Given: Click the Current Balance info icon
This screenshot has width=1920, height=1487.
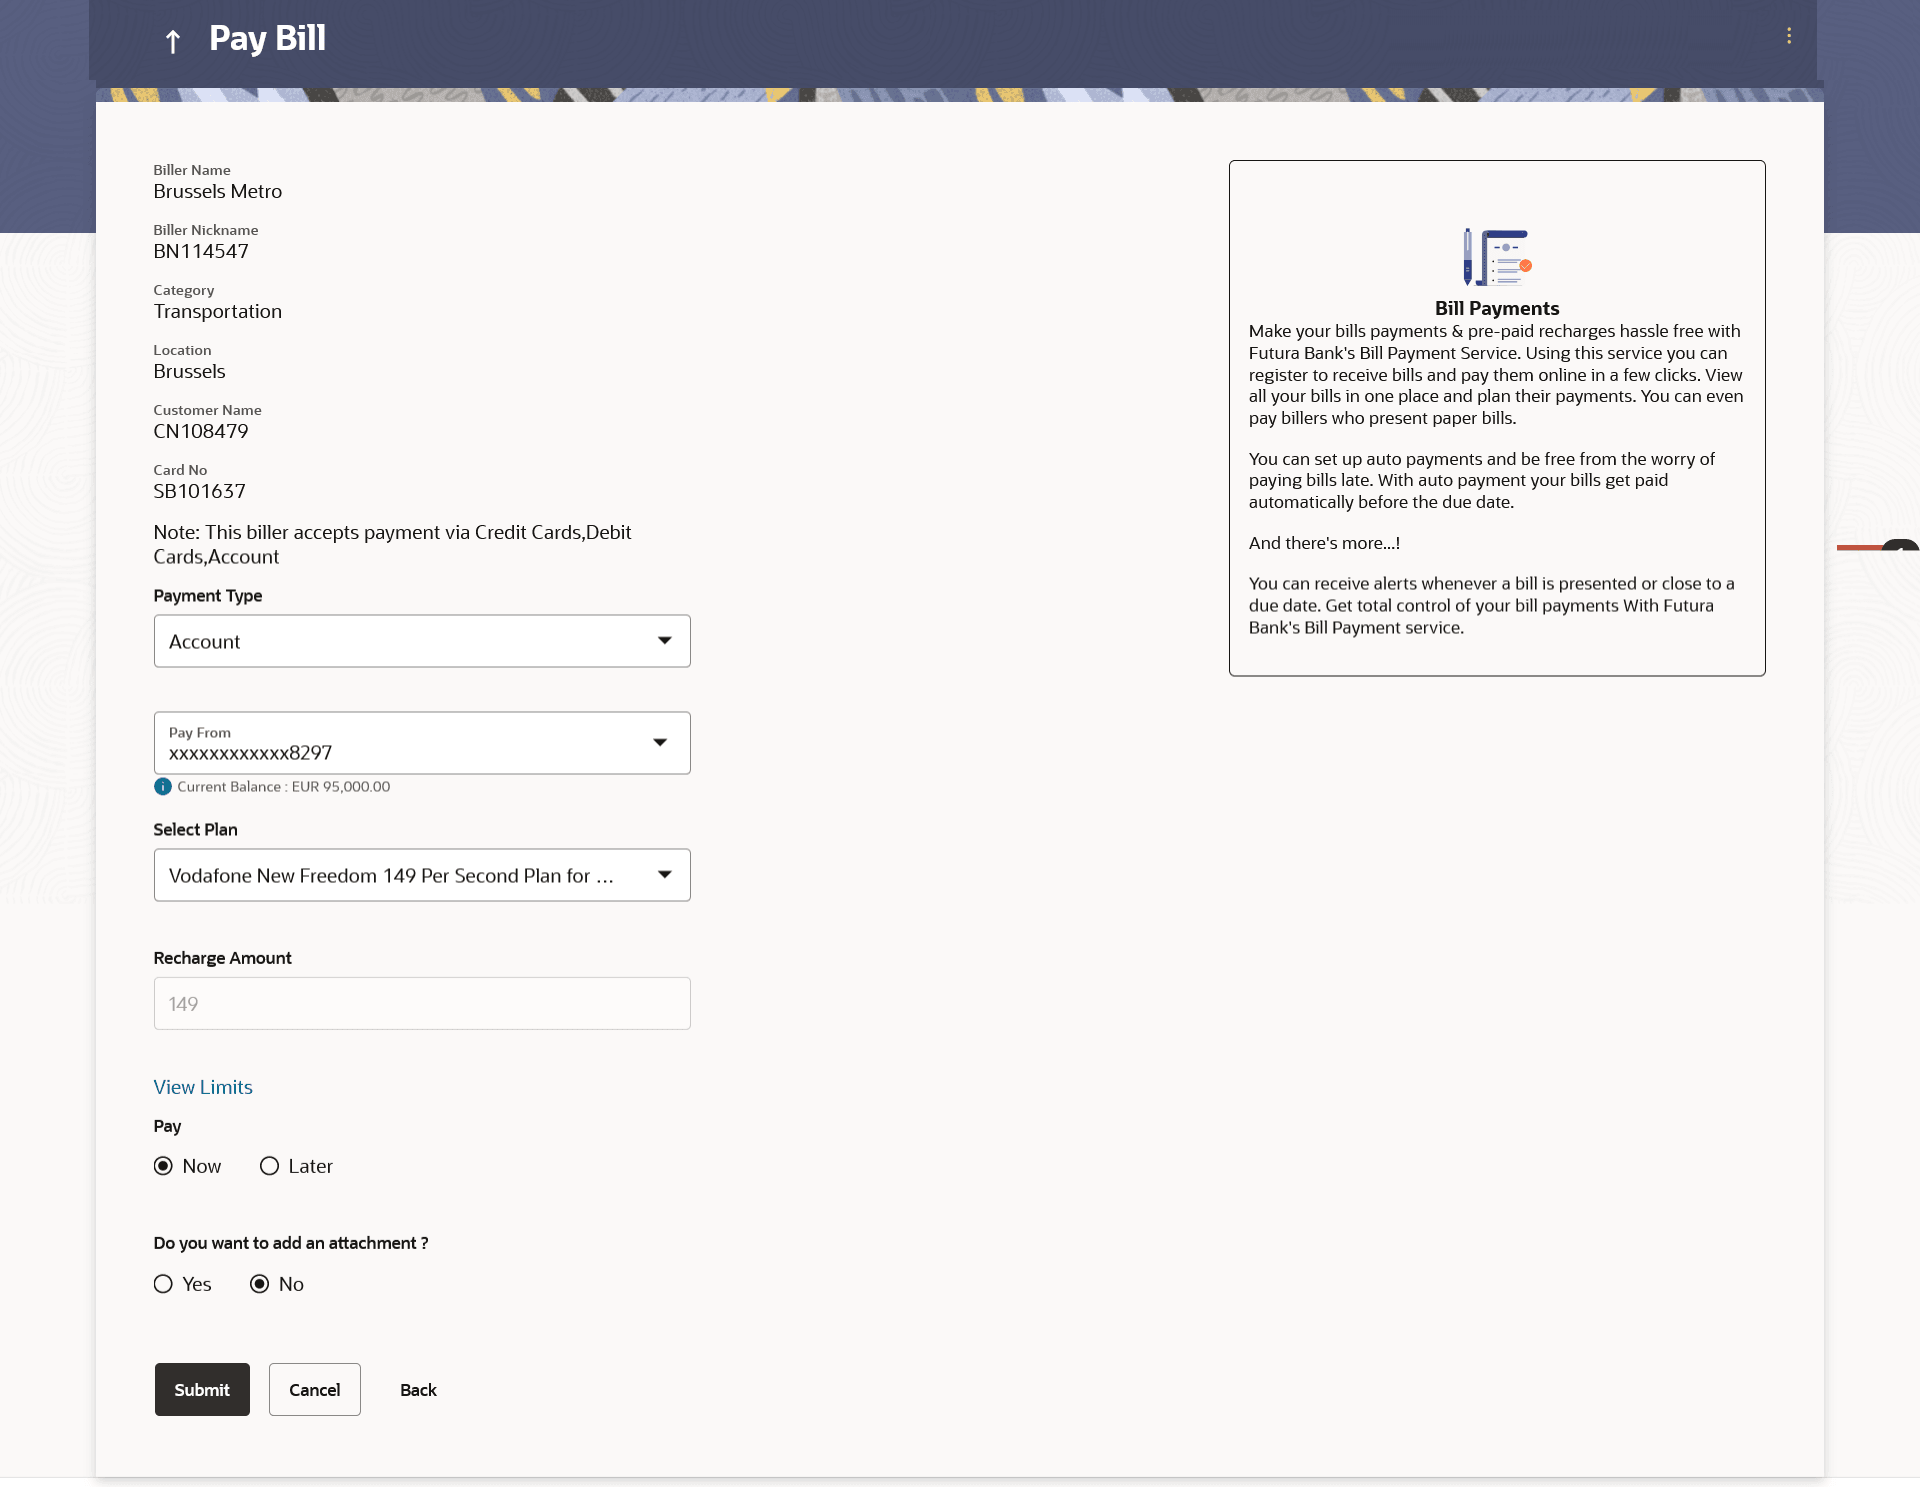Looking at the screenshot, I should point(162,787).
